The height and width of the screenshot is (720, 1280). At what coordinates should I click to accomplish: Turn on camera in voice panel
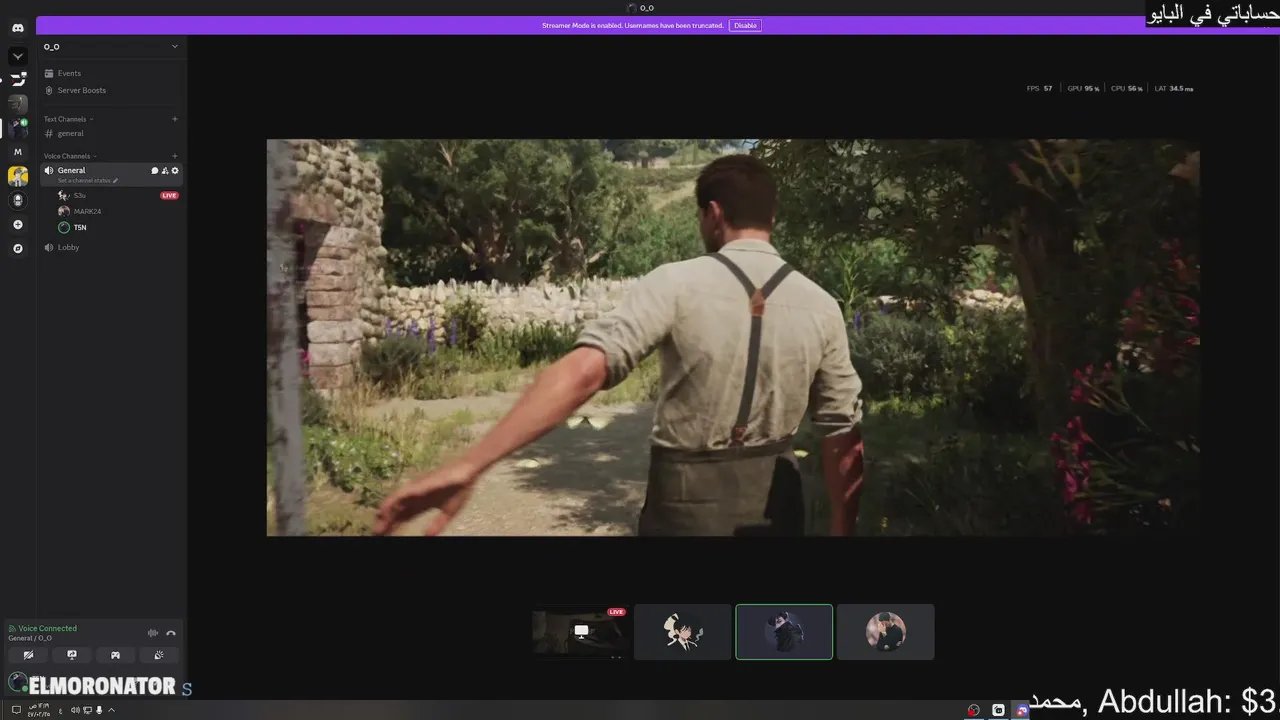(x=29, y=655)
